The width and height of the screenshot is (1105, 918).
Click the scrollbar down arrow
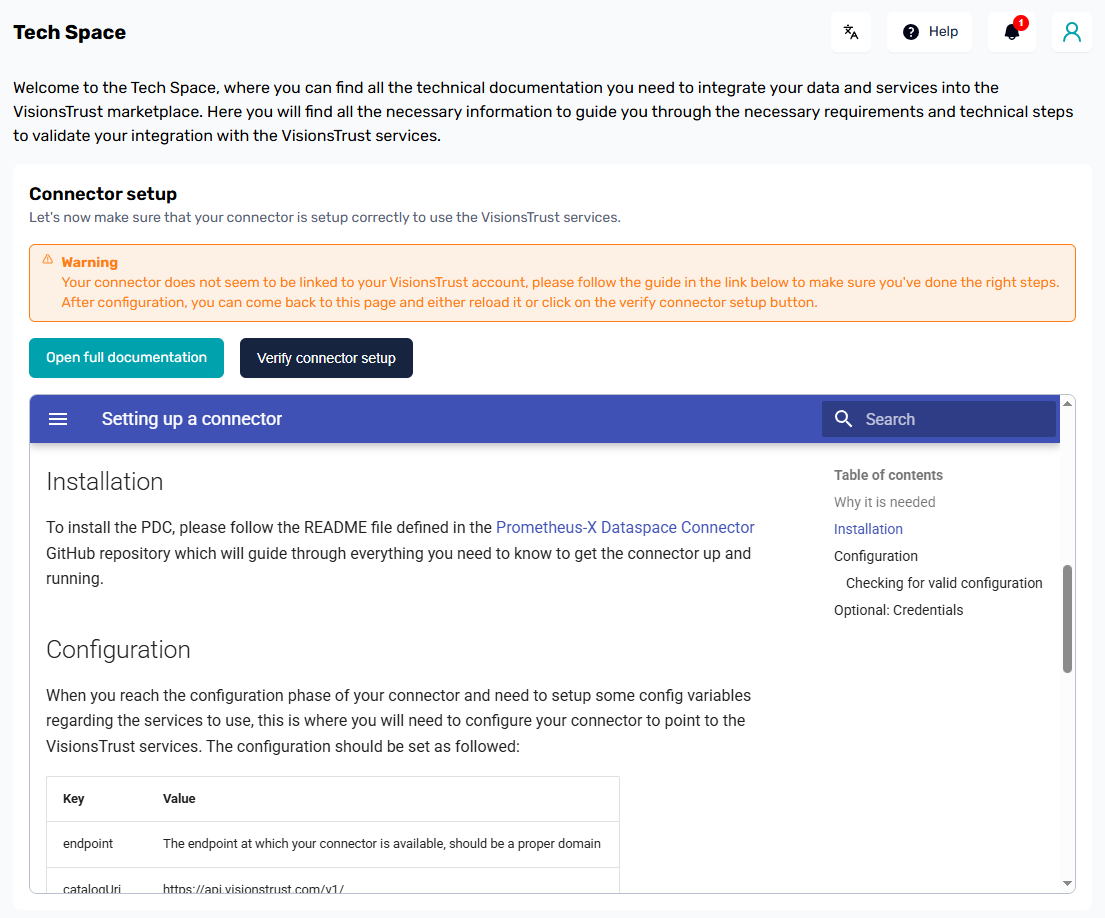(x=1067, y=884)
